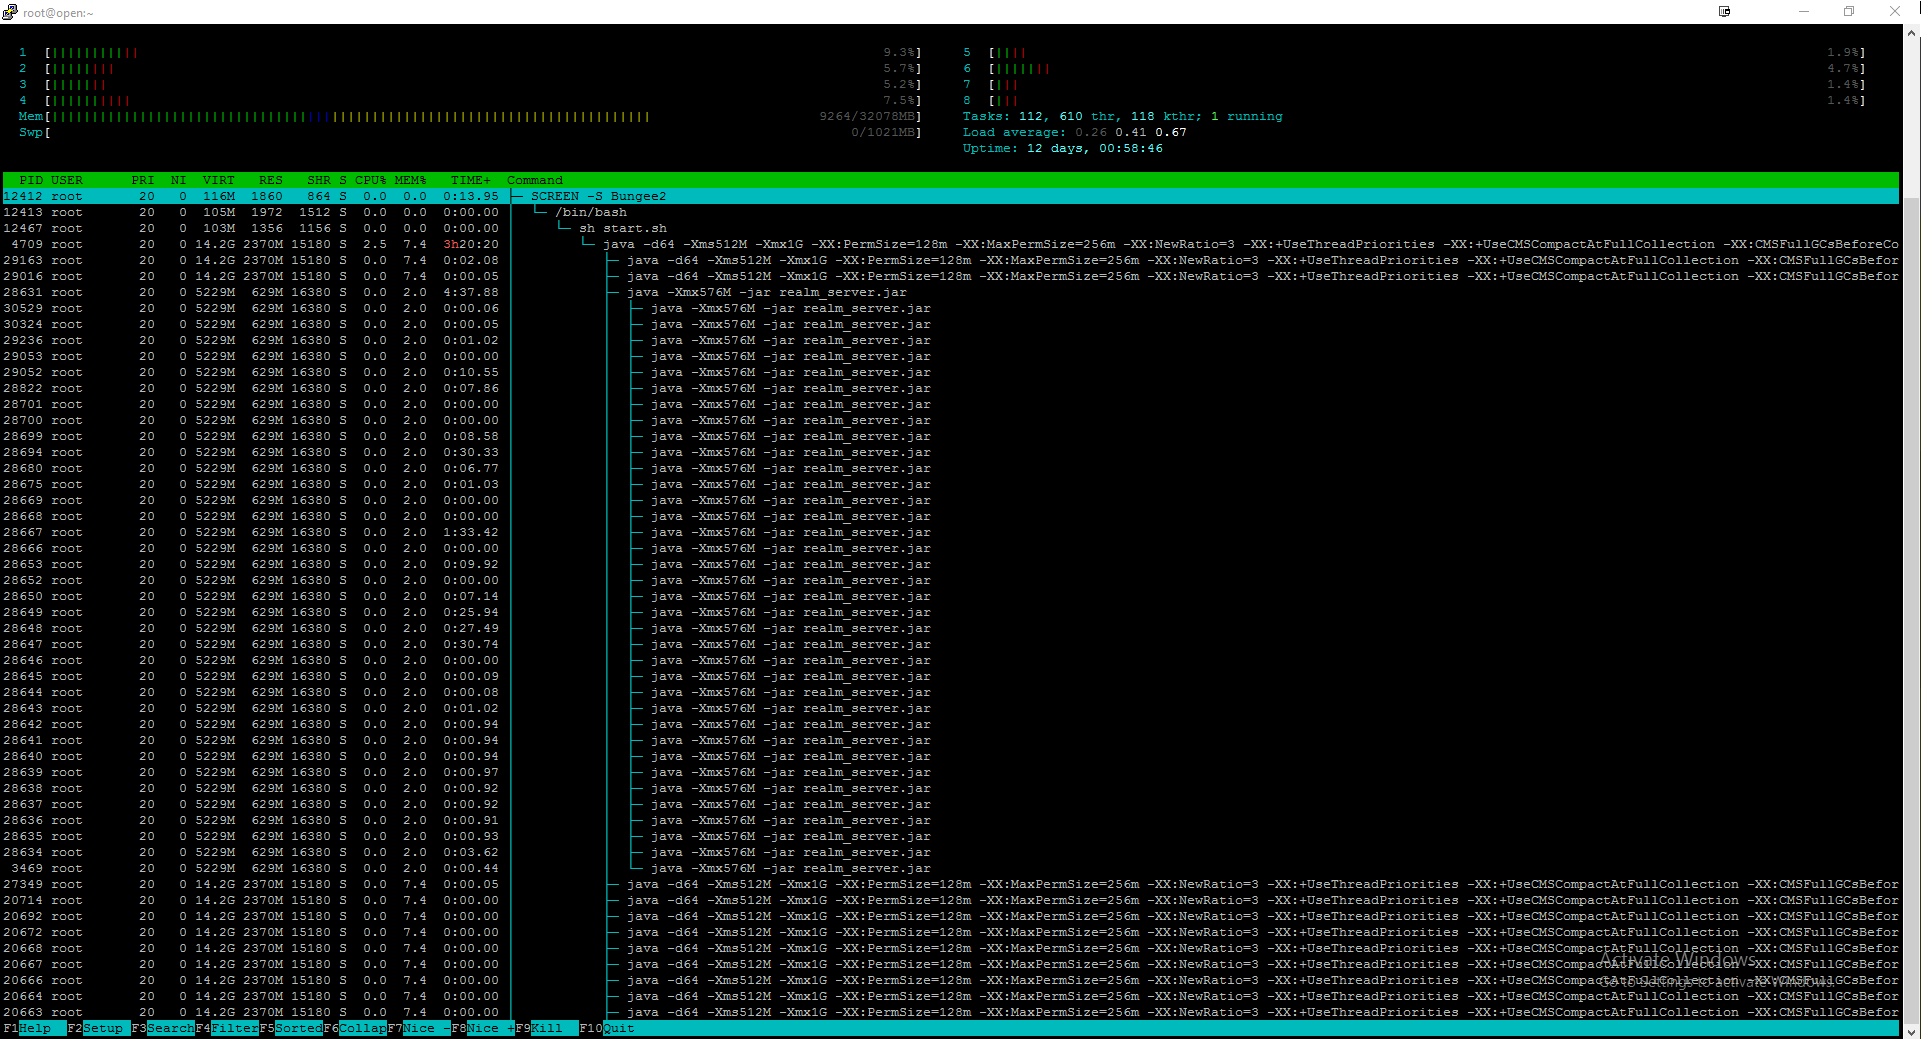The width and height of the screenshot is (1921, 1039).
Task: Open htop setup screen via F2Setup
Action: pos(97,1028)
